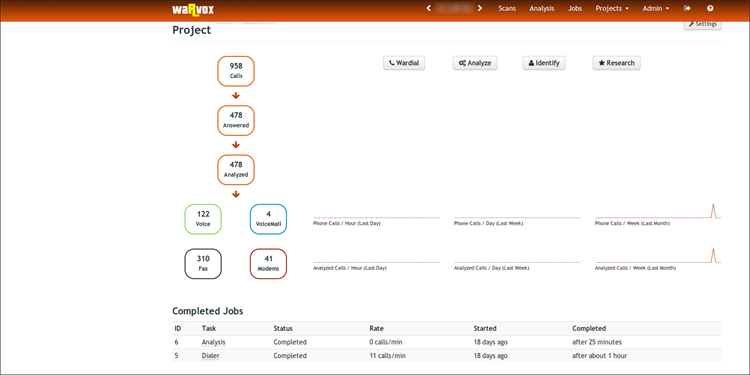Expand the Projects dropdown menu
Image resolution: width=750 pixels, height=375 pixels.
pyautogui.click(x=612, y=8)
